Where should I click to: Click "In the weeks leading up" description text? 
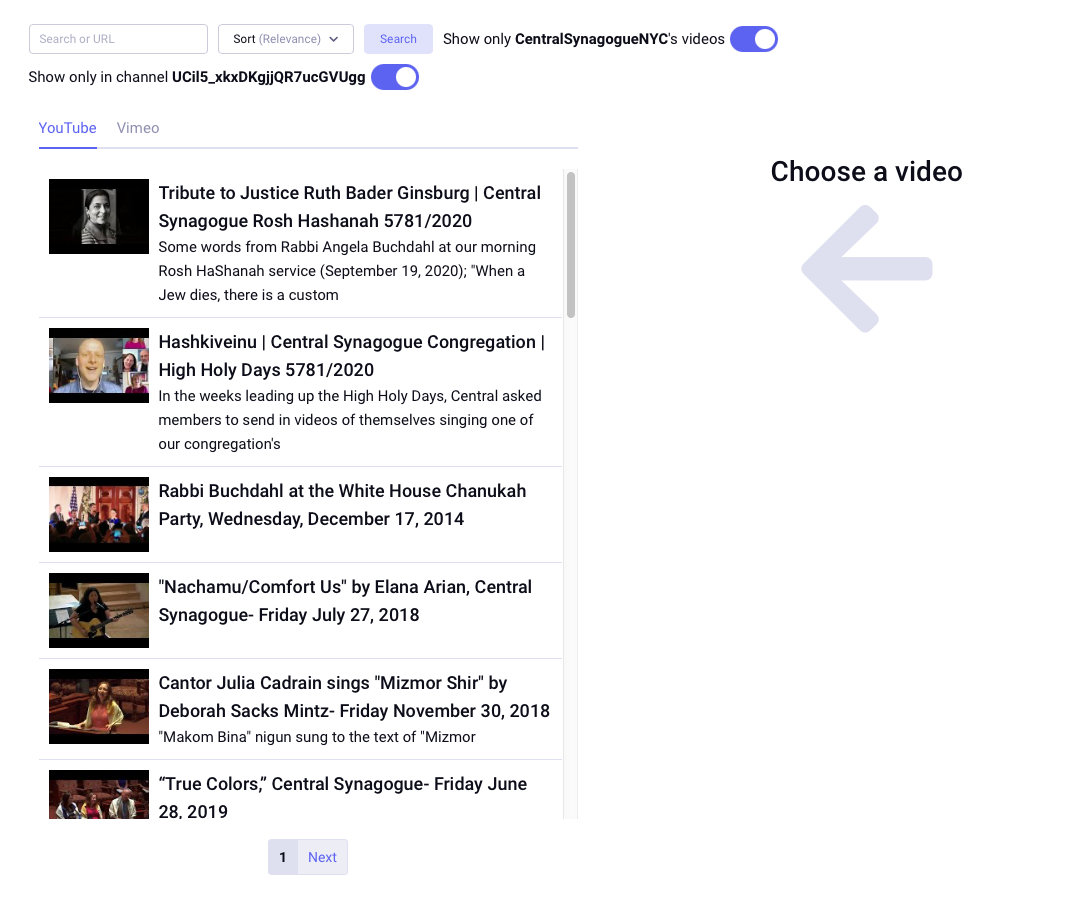tap(350, 420)
